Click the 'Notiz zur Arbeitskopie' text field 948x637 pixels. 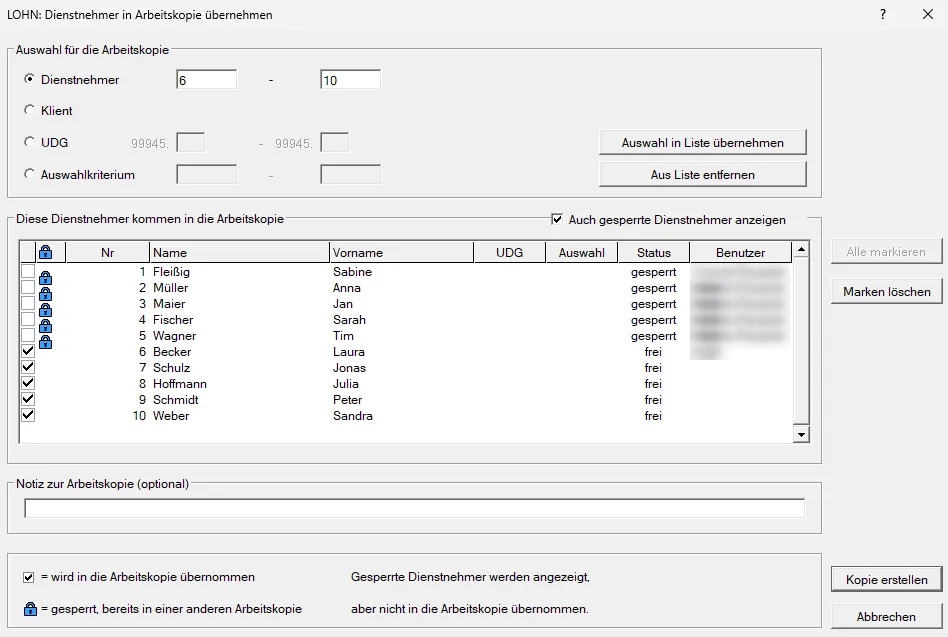(x=415, y=508)
